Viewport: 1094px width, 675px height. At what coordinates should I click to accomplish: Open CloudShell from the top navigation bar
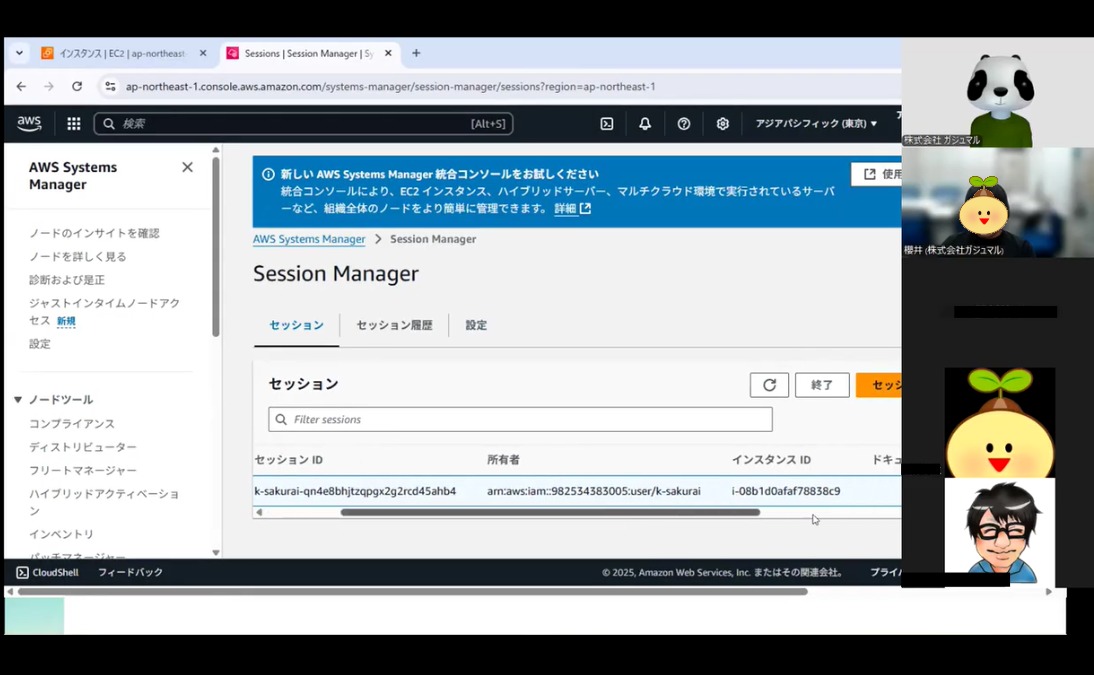pyautogui.click(x=606, y=124)
